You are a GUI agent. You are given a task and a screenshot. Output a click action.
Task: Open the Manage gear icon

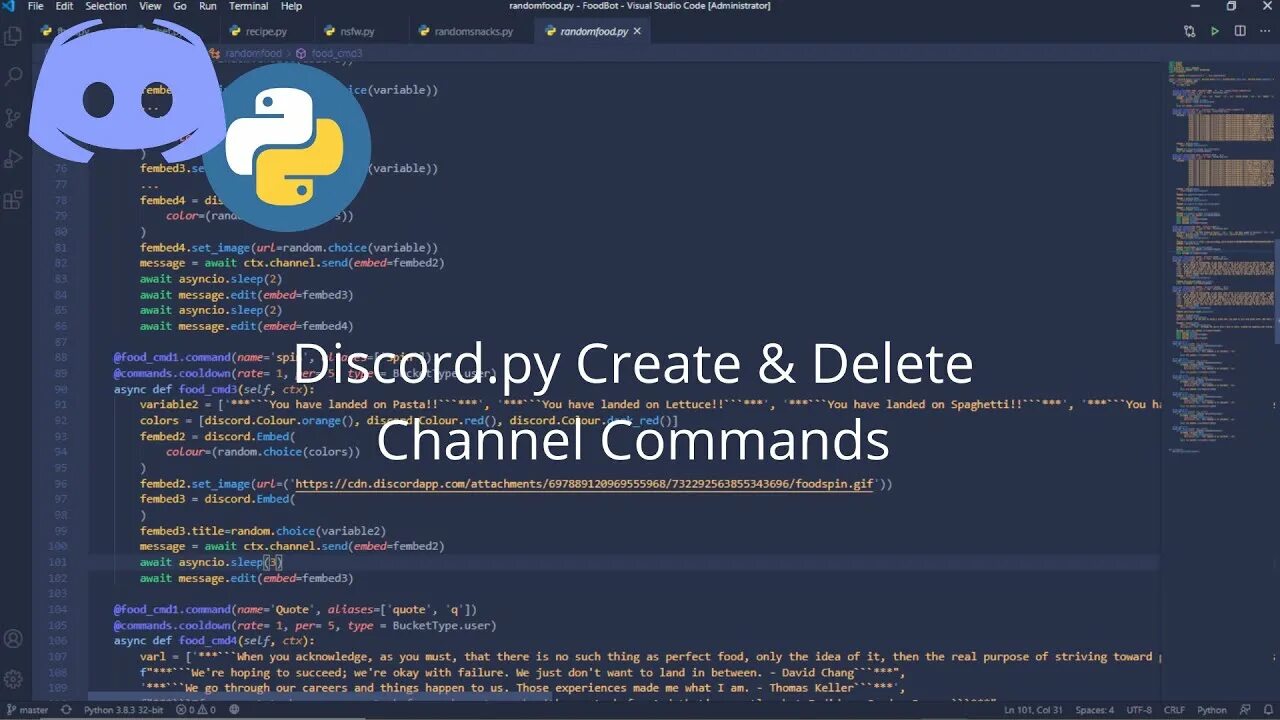point(13,679)
